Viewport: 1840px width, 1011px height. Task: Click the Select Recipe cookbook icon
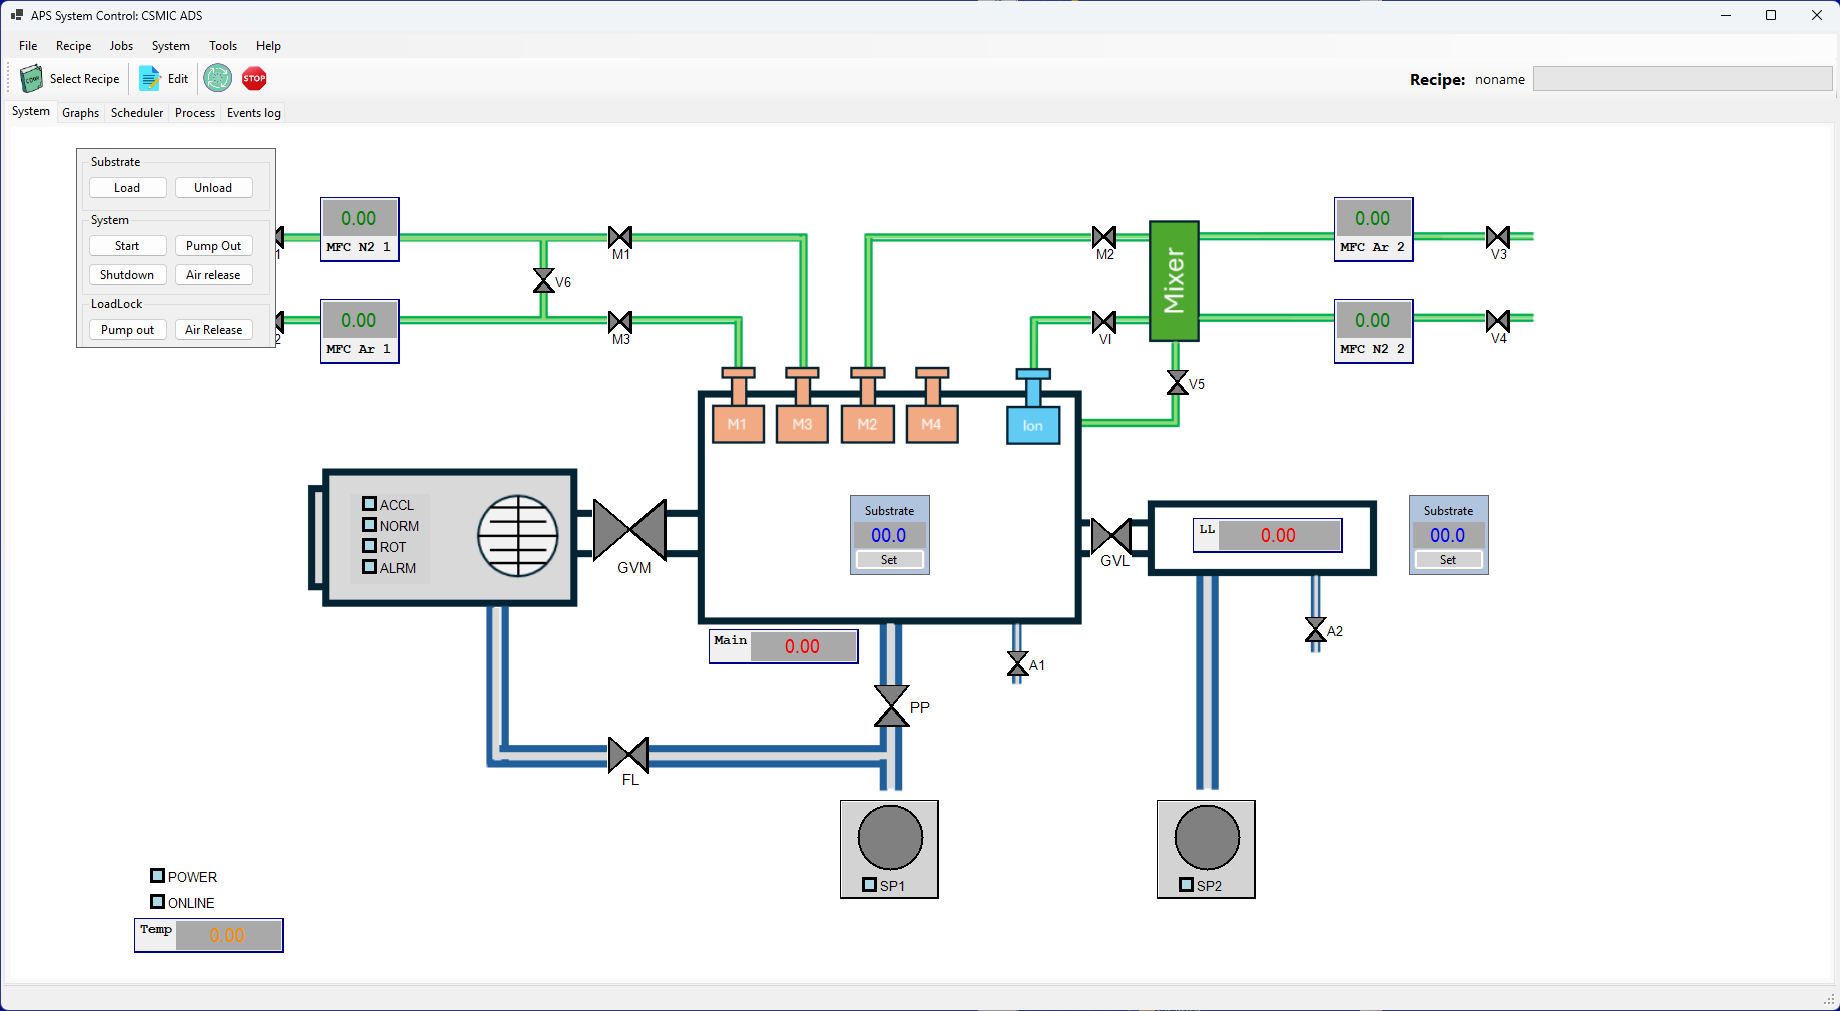[x=30, y=78]
